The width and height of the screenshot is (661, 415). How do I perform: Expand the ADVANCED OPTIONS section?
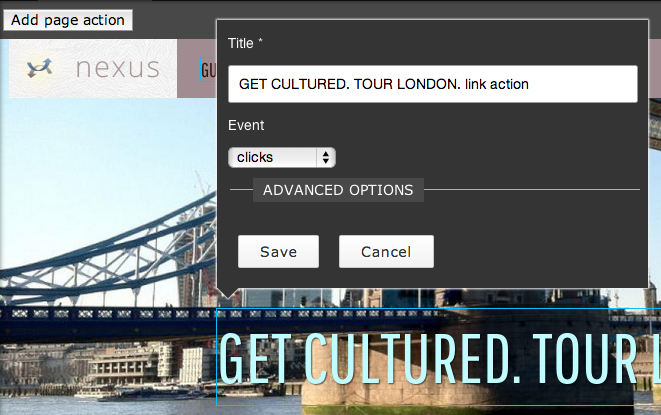[338, 190]
